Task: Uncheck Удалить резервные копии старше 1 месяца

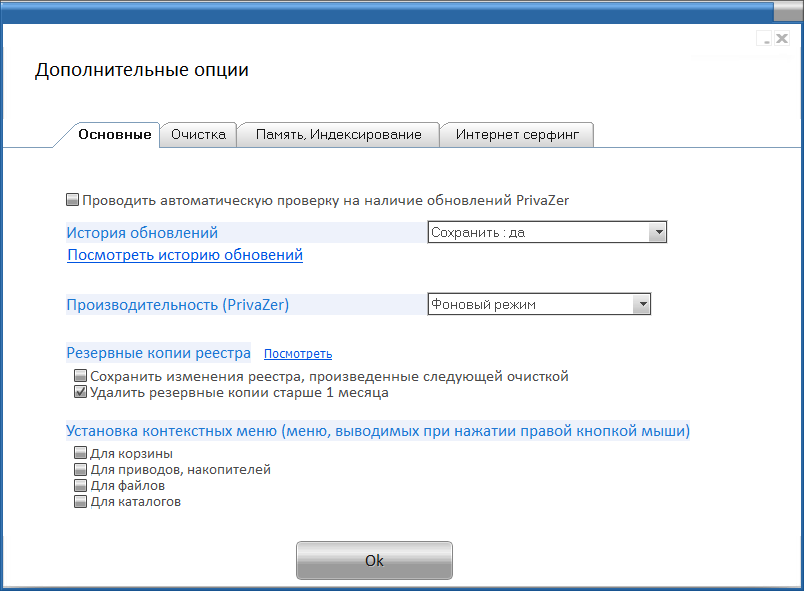Action: (x=81, y=393)
